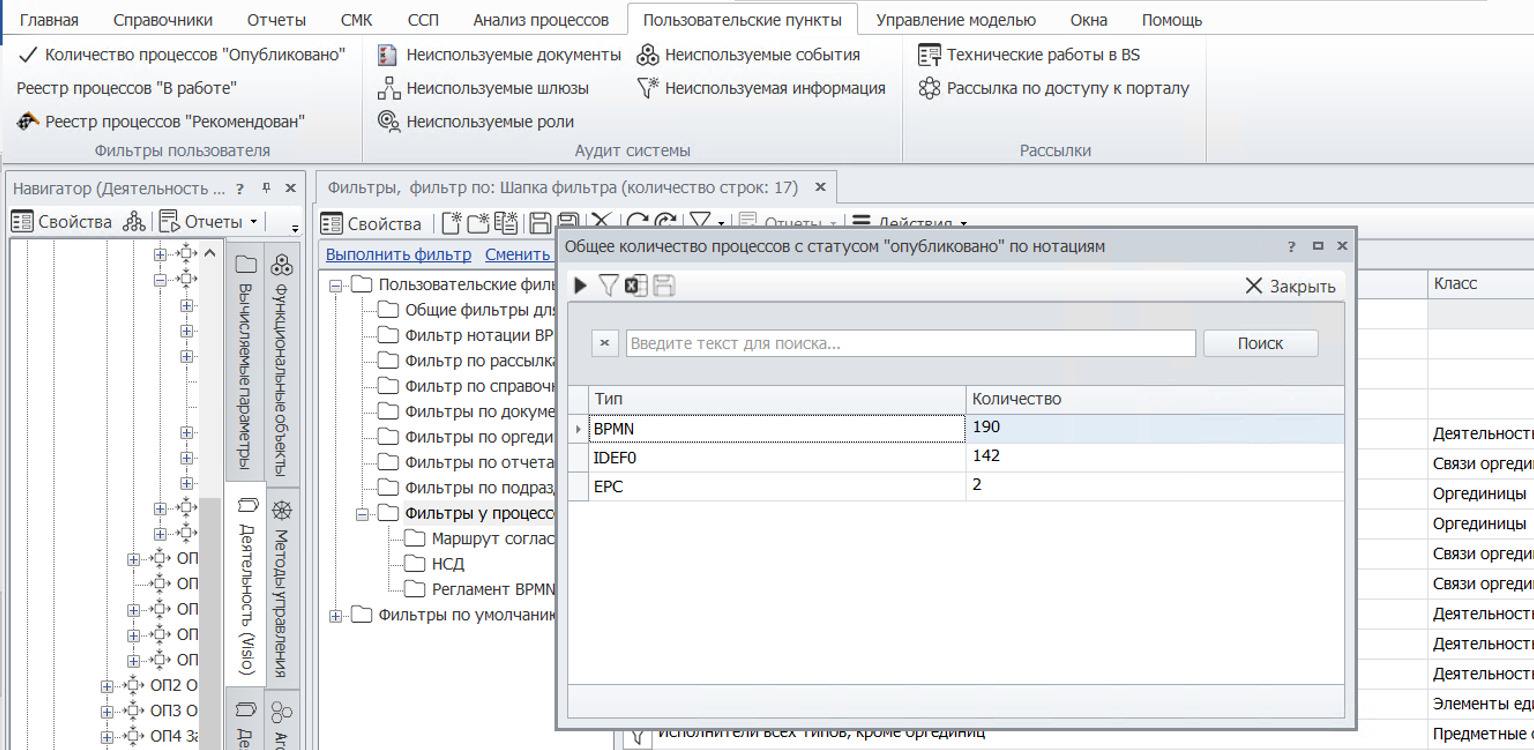Expand the ОП2 node in Navigator tree
Image resolution: width=1534 pixels, height=750 pixels.
107,685
